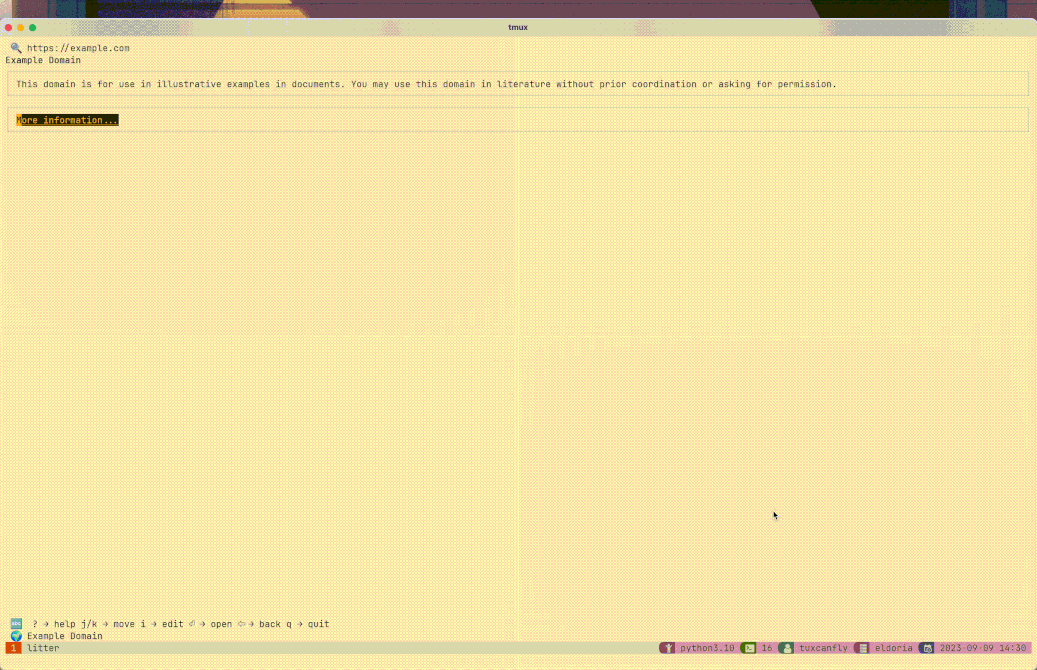Maximize the tmux window with green button

click(x=32, y=27)
